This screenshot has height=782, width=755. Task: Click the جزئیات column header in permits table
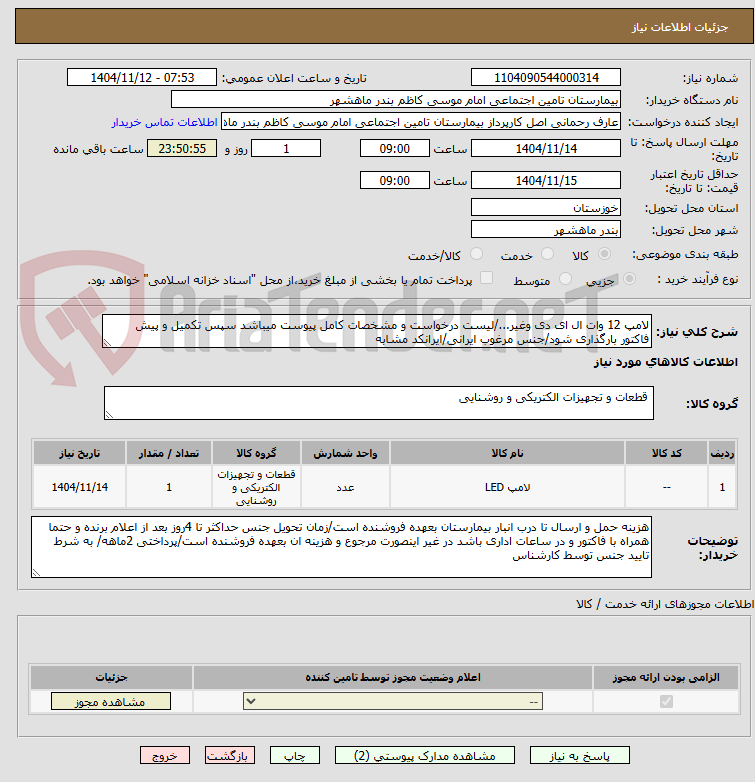pyautogui.click(x=111, y=677)
